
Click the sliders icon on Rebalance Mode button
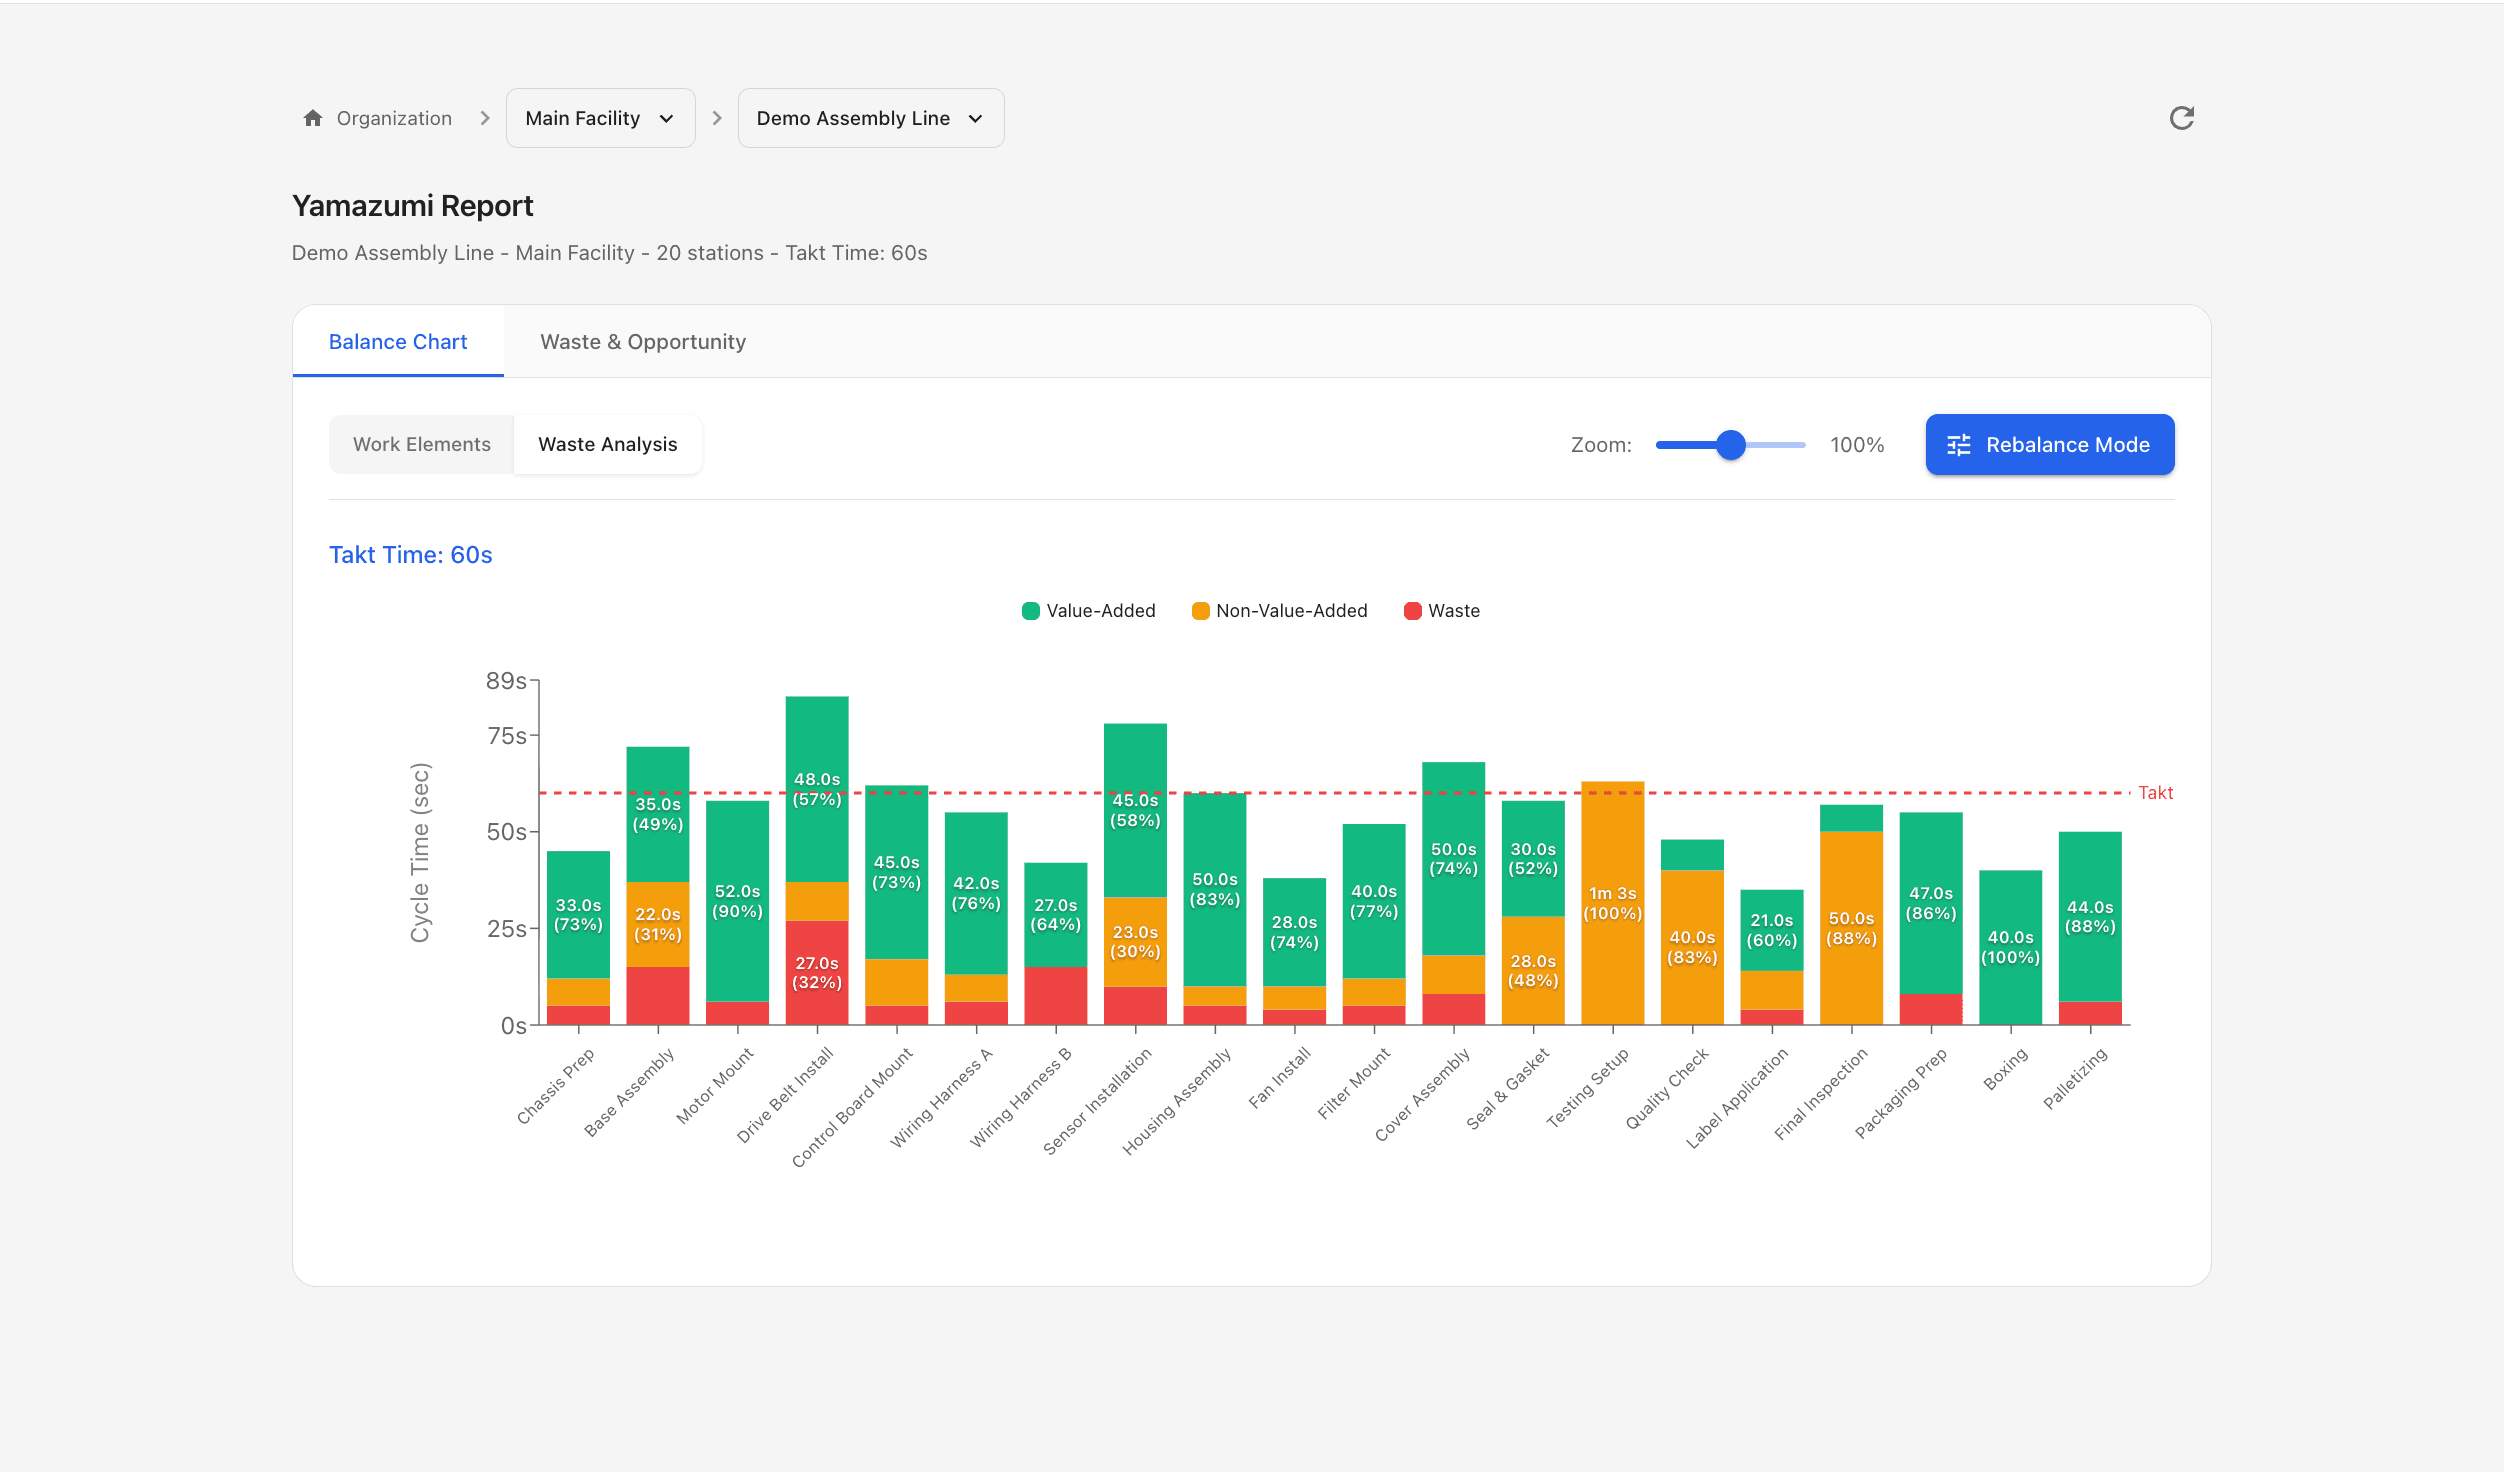coord(1961,445)
